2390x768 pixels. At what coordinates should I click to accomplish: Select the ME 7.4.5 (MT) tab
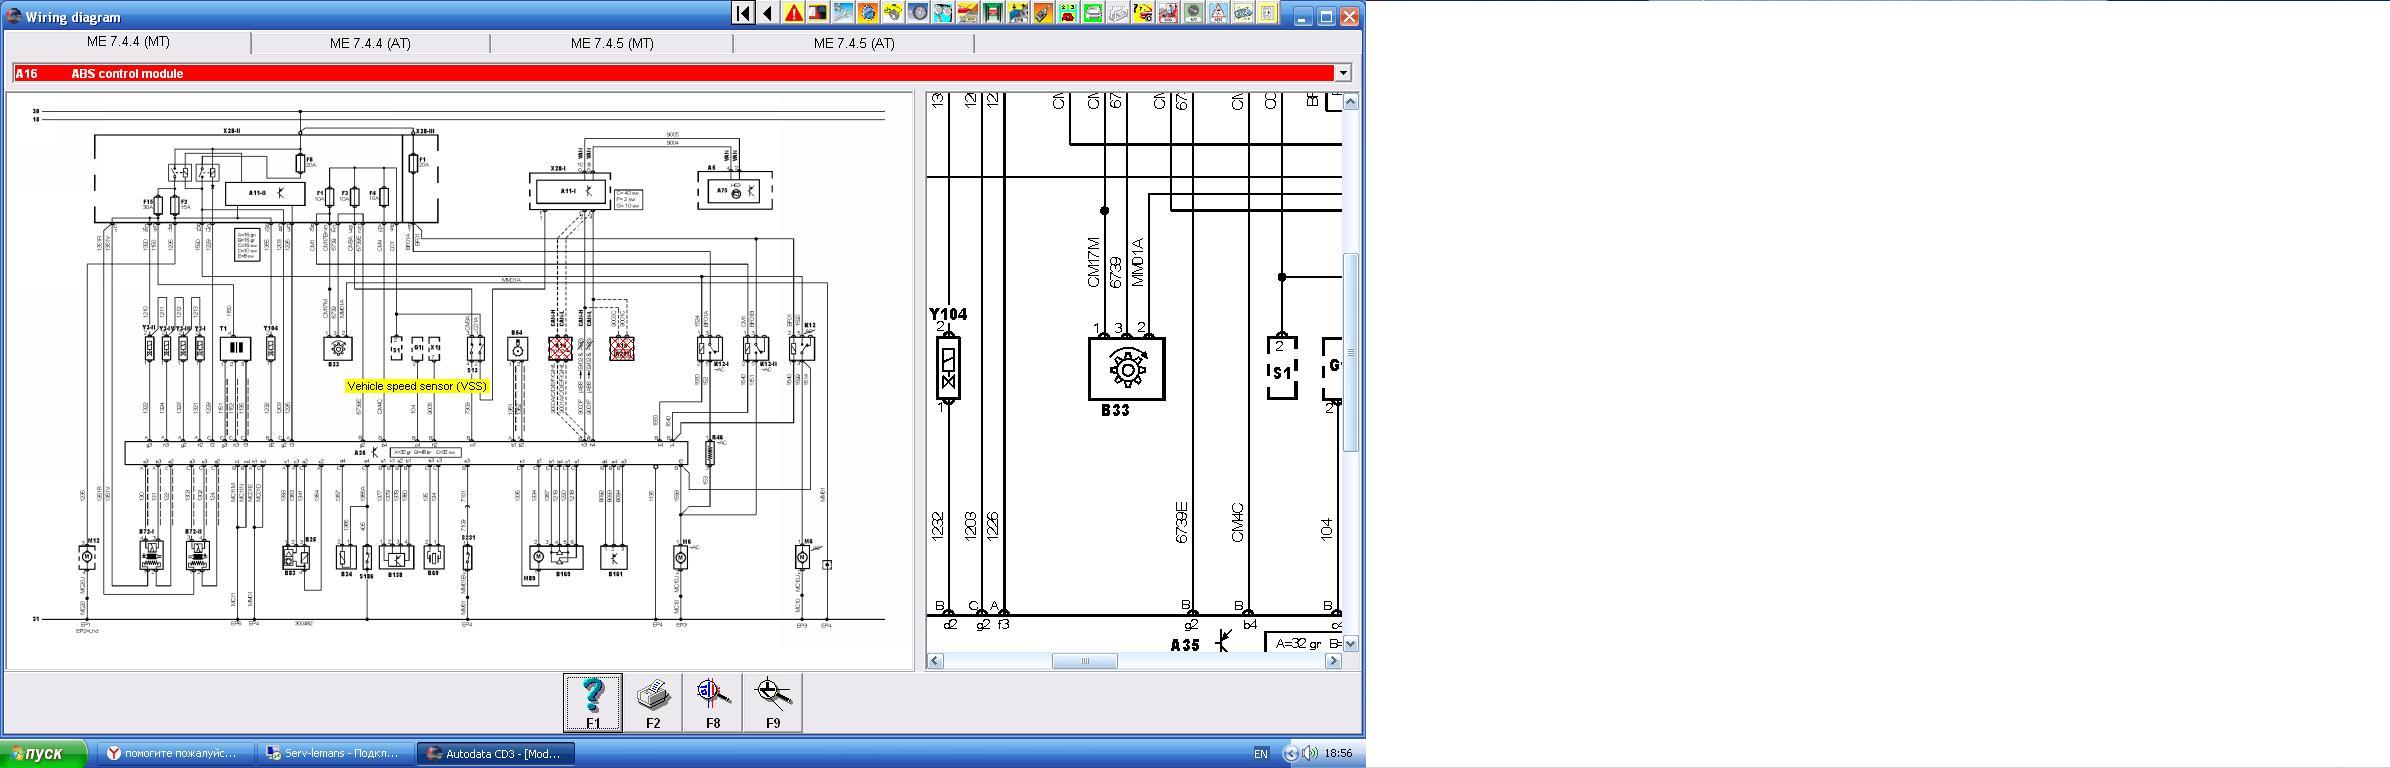pyautogui.click(x=612, y=43)
